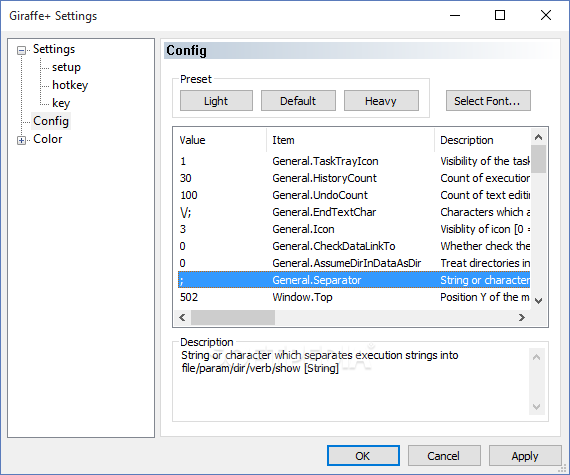Click the horizontal scroll left arrow
This screenshot has height=475, width=570.
tap(182, 318)
